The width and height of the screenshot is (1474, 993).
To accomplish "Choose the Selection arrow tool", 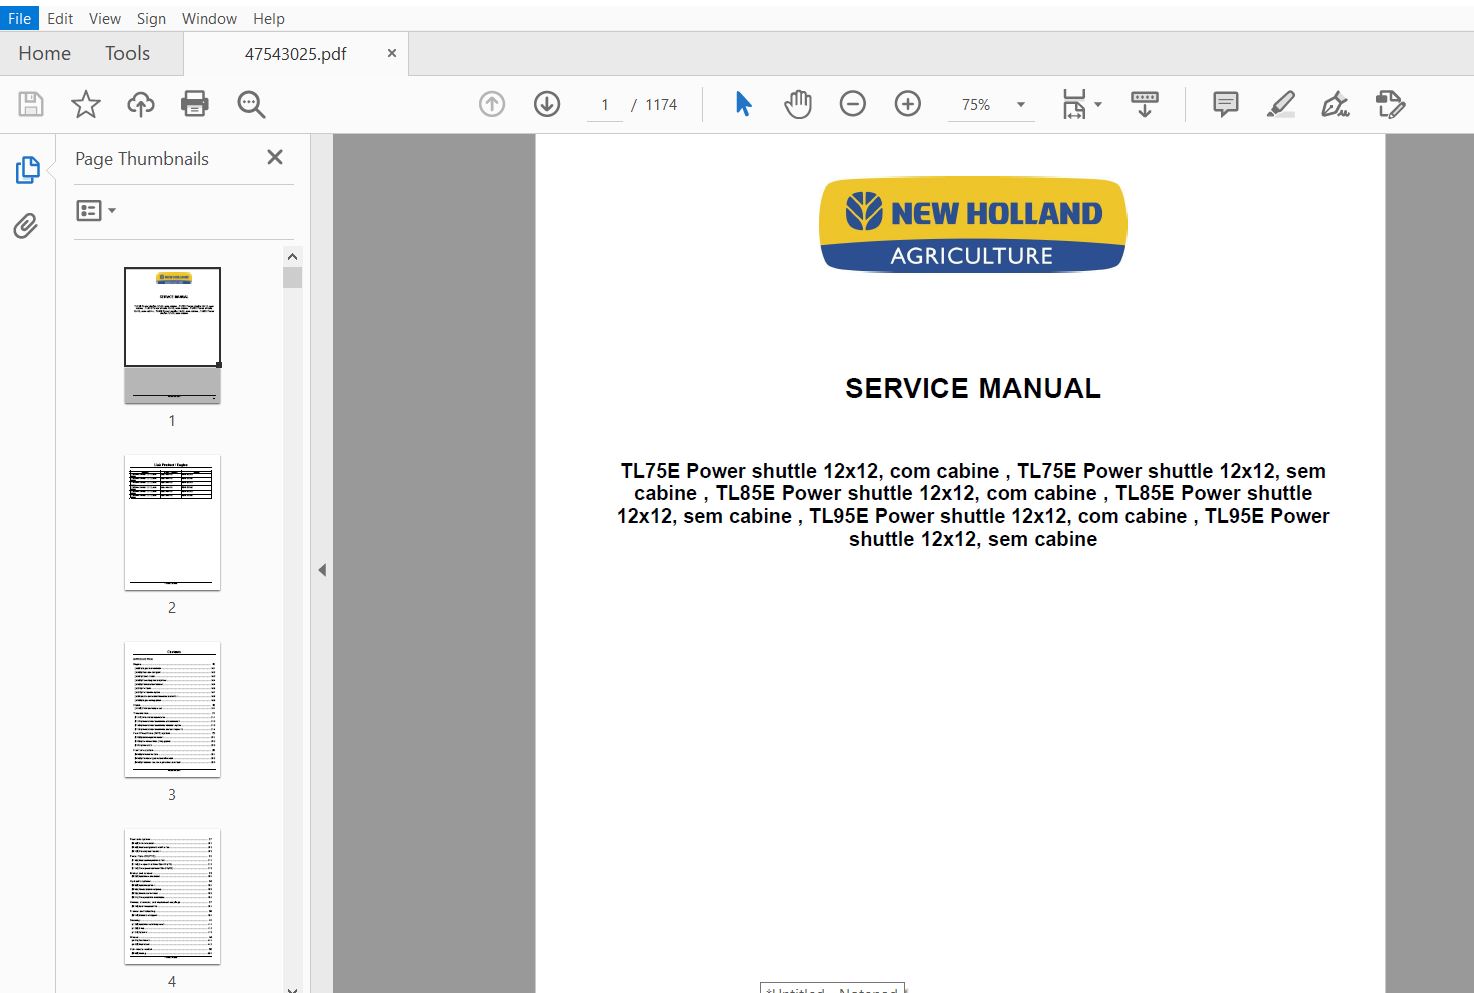I will pos(743,104).
